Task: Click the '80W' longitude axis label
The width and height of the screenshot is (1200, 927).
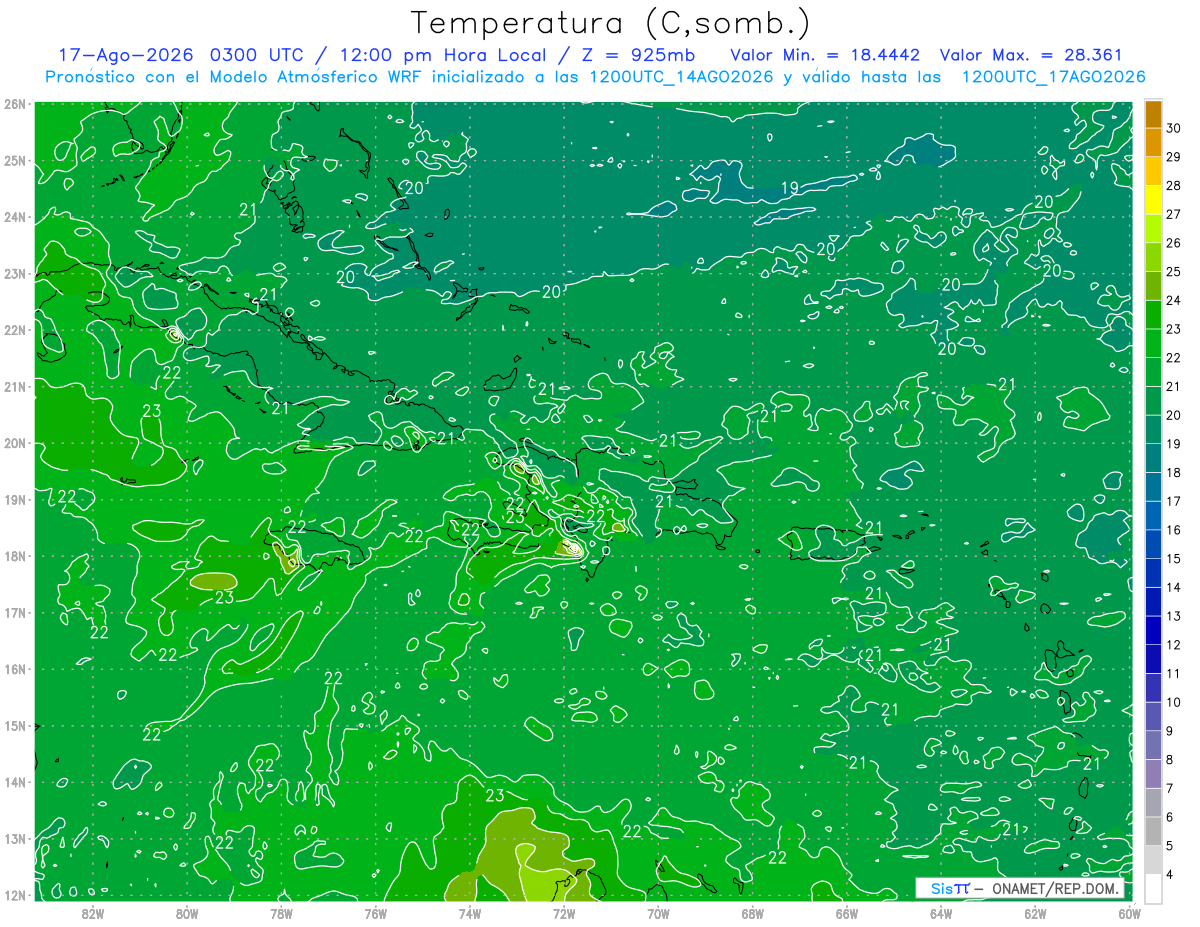Action: click(x=187, y=912)
